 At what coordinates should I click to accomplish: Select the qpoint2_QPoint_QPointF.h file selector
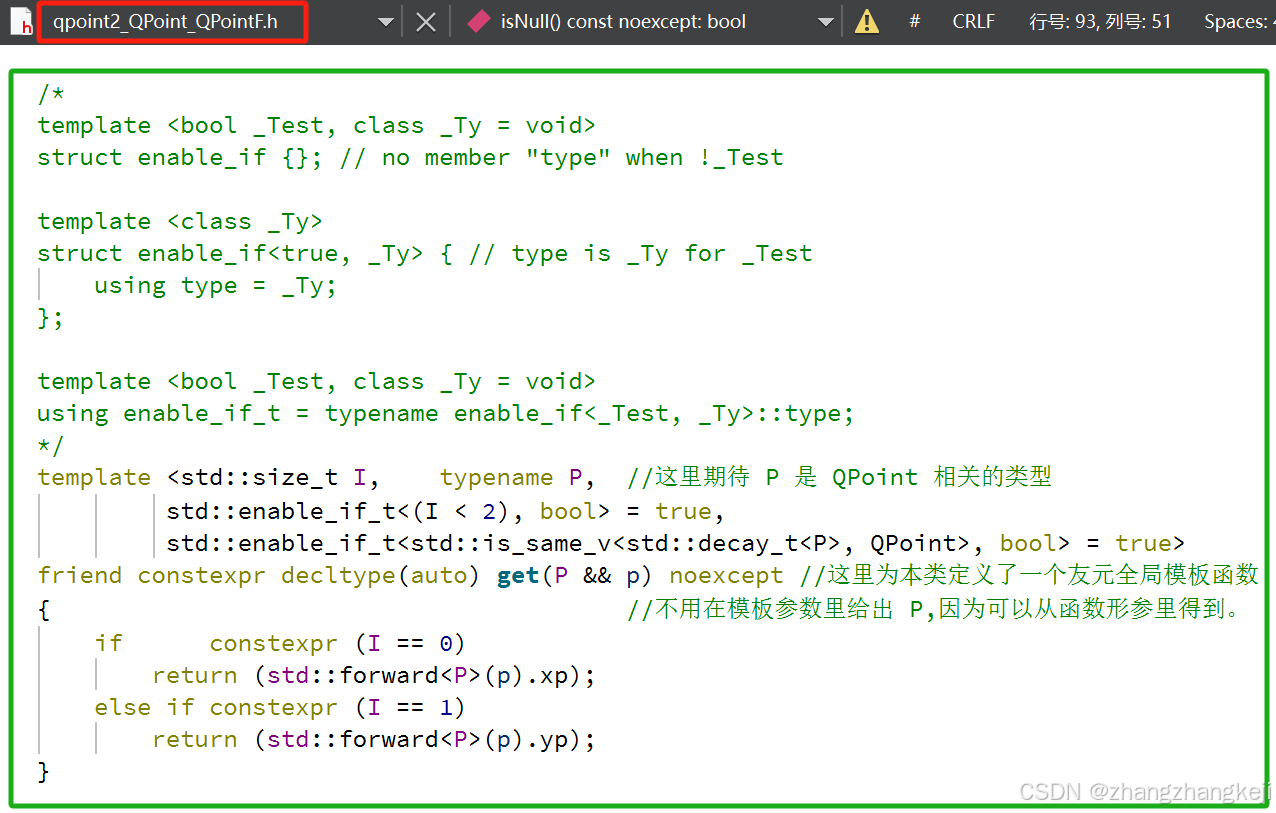[171, 21]
